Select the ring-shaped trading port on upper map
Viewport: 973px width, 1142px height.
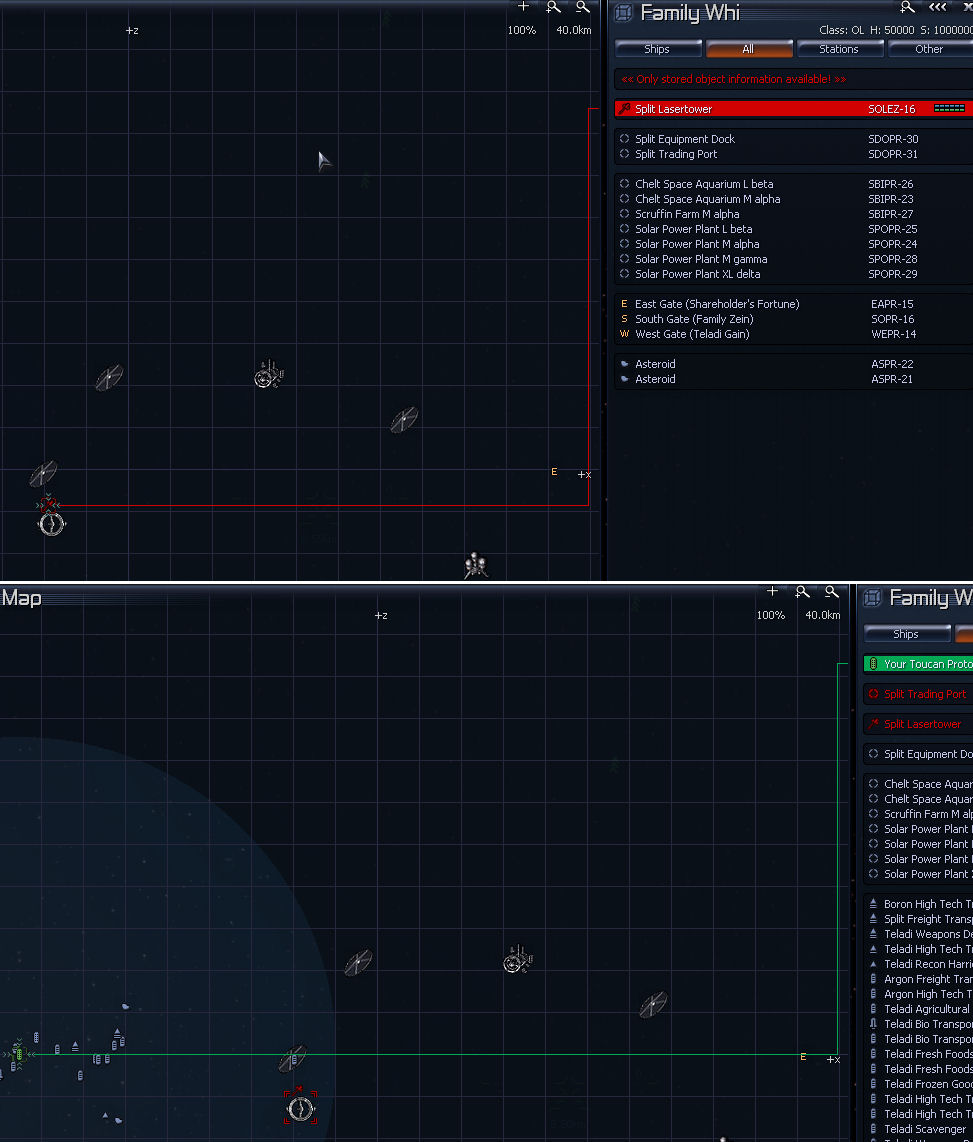(51, 523)
